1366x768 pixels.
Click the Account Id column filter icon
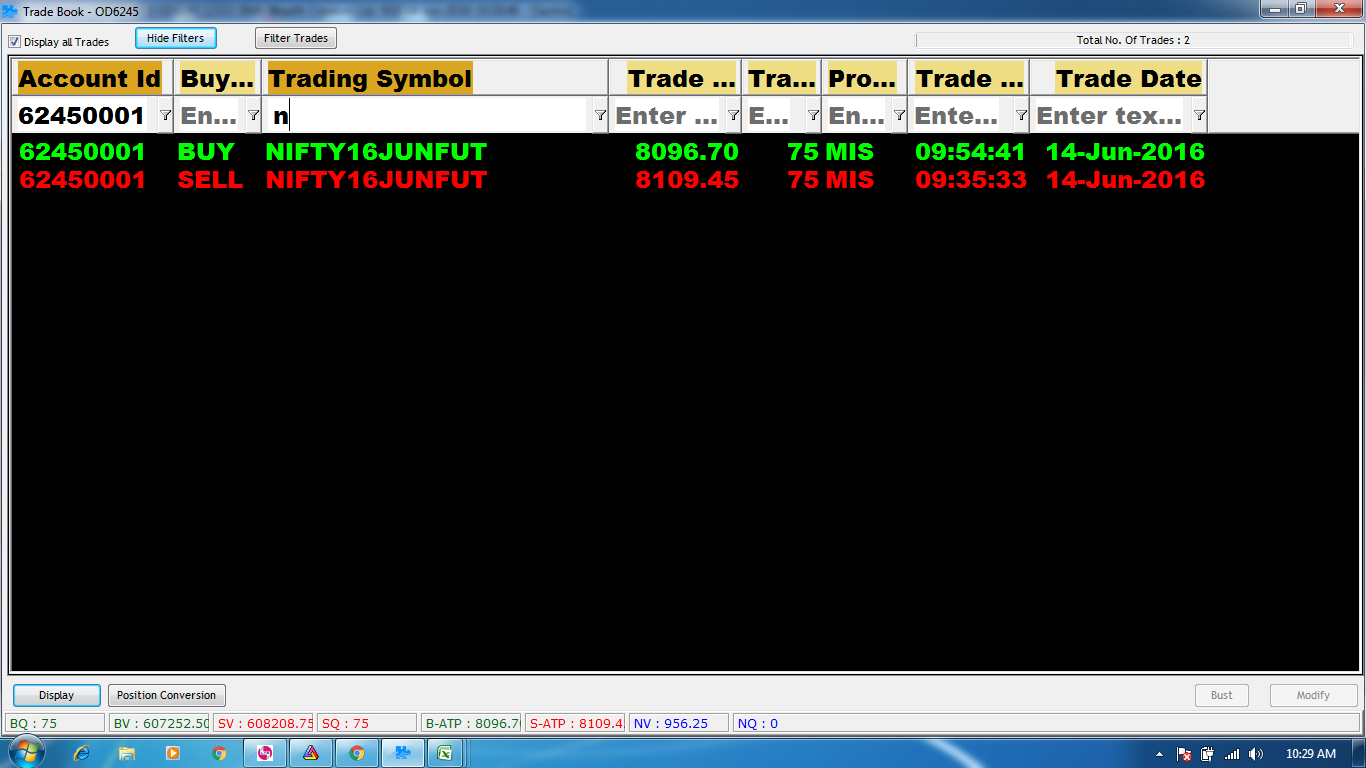(x=165, y=116)
